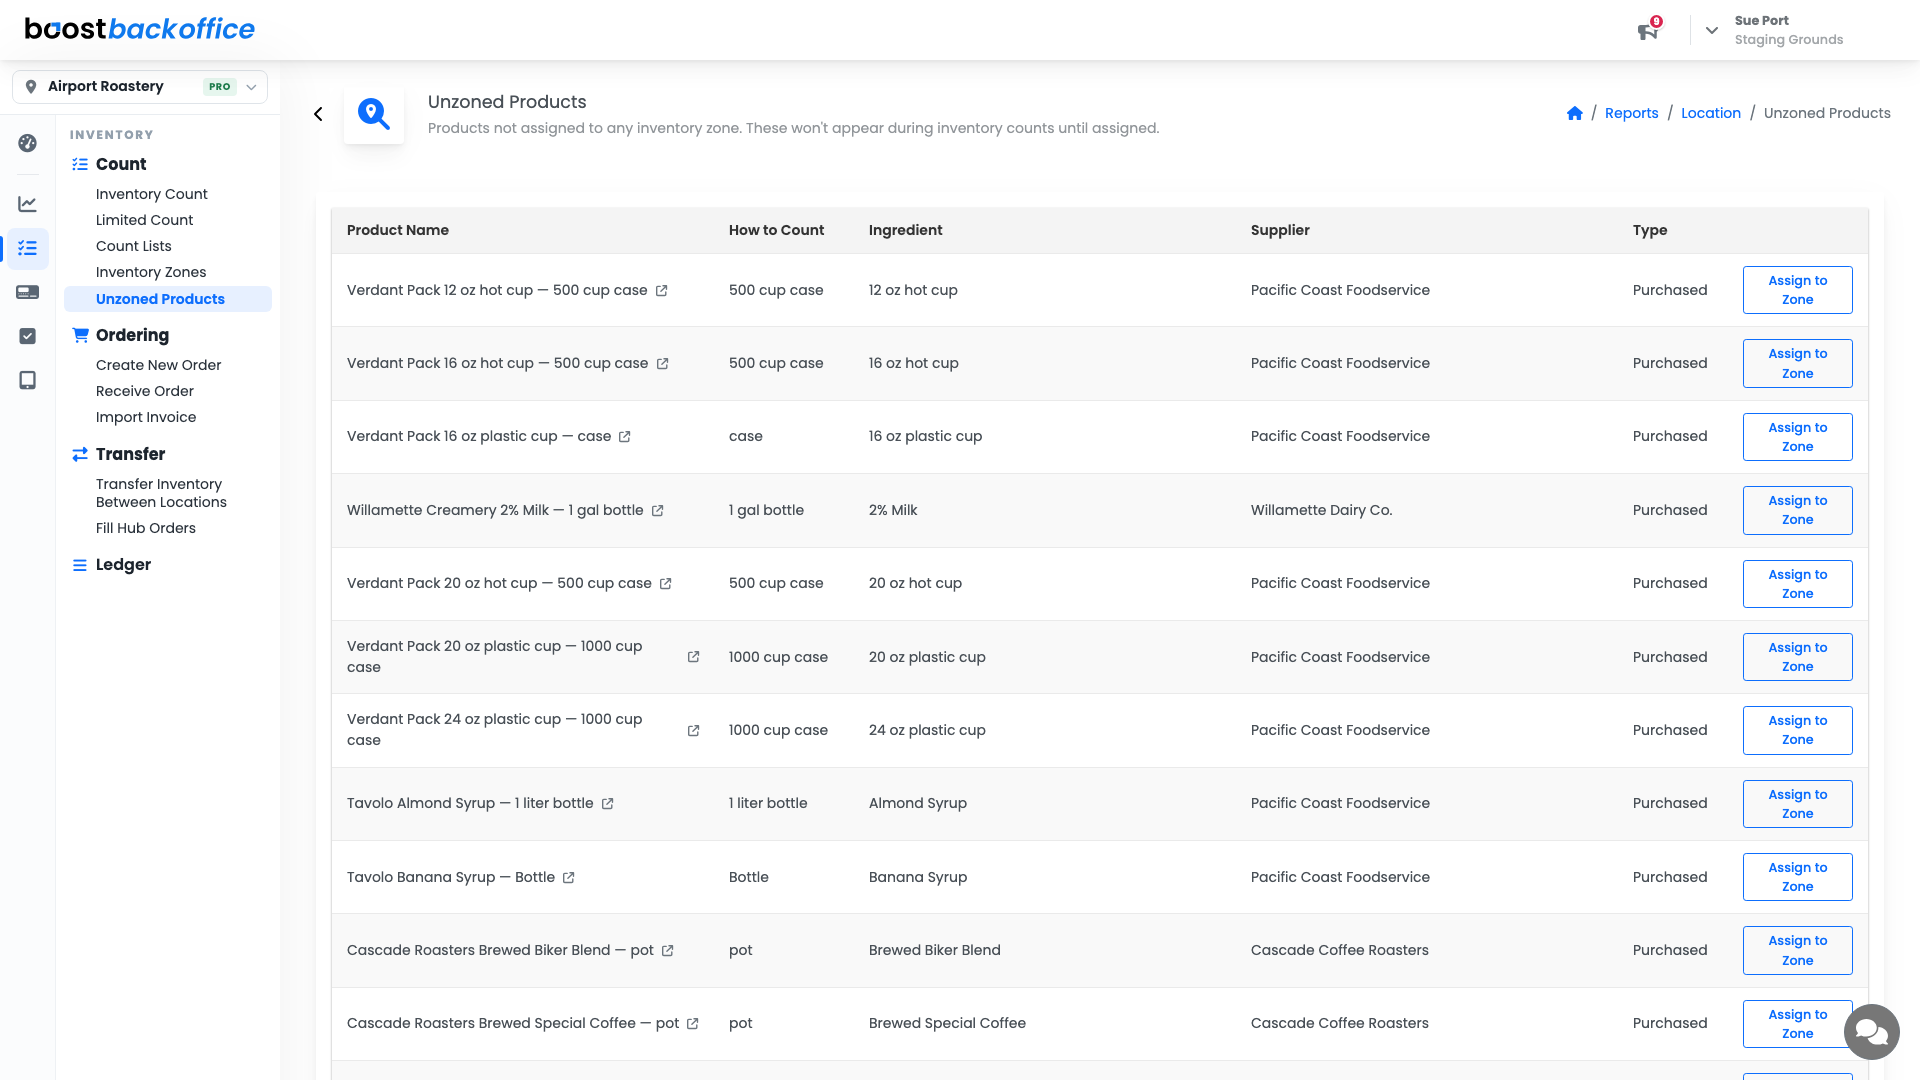Screen dimensions: 1920x1080
Task: Open external link for Brewed Special Coffee pot
Action: [x=692, y=1024]
